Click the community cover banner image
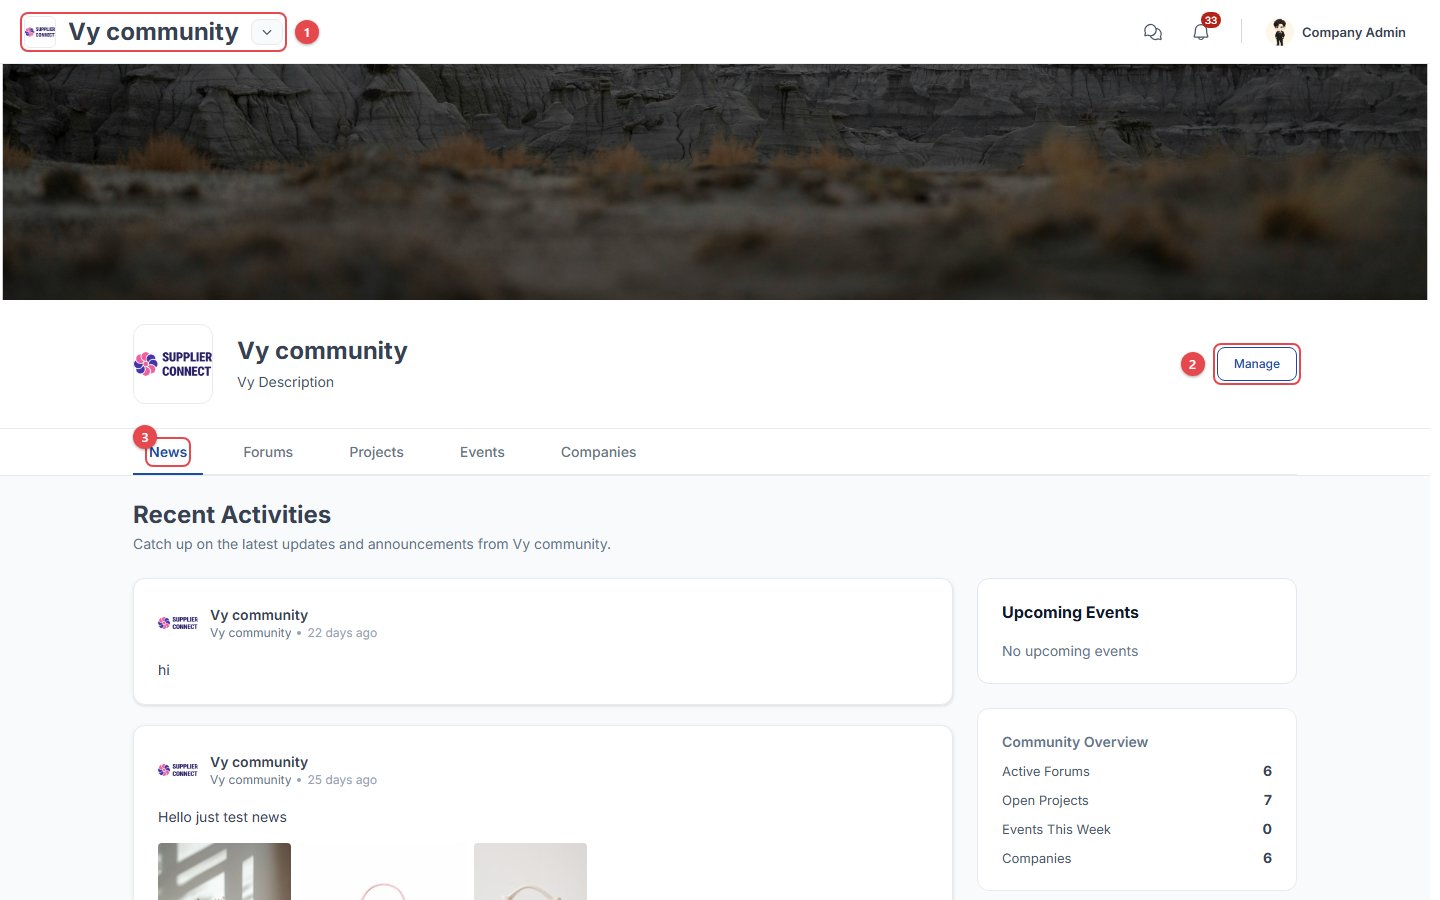This screenshot has width=1440, height=900. point(715,182)
